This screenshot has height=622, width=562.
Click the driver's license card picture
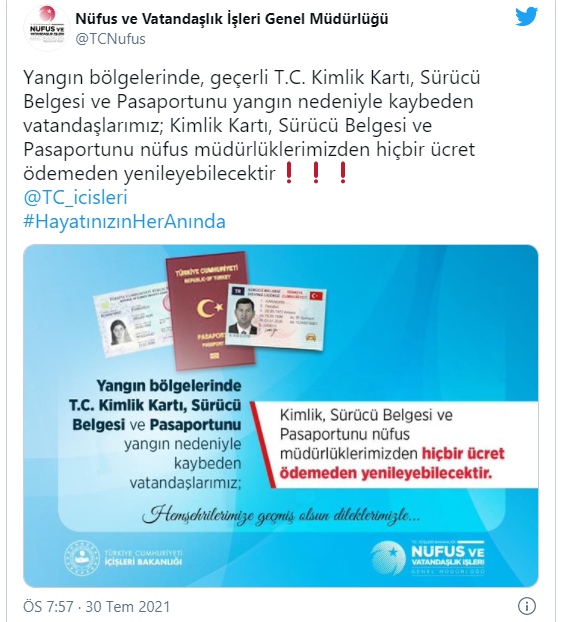pyautogui.click(x=276, y=317)
